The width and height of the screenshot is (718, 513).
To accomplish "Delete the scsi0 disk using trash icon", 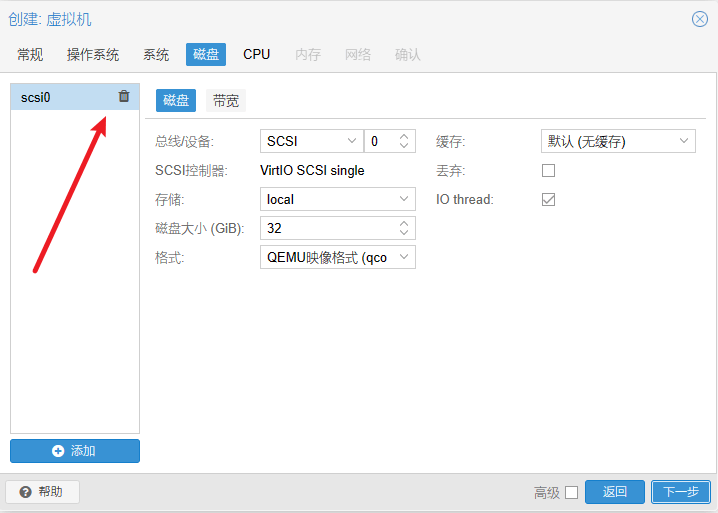I will pyautogui.click(x=124, y=96).
